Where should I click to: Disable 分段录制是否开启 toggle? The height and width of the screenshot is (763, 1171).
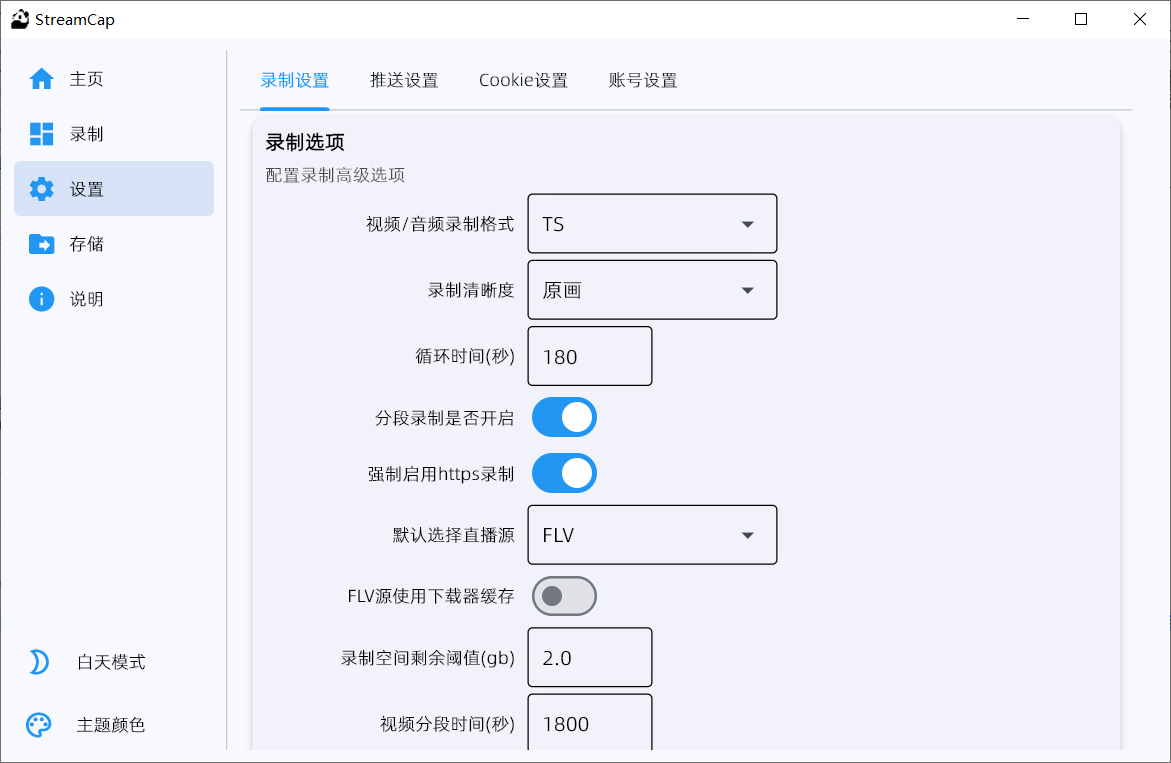564,417
